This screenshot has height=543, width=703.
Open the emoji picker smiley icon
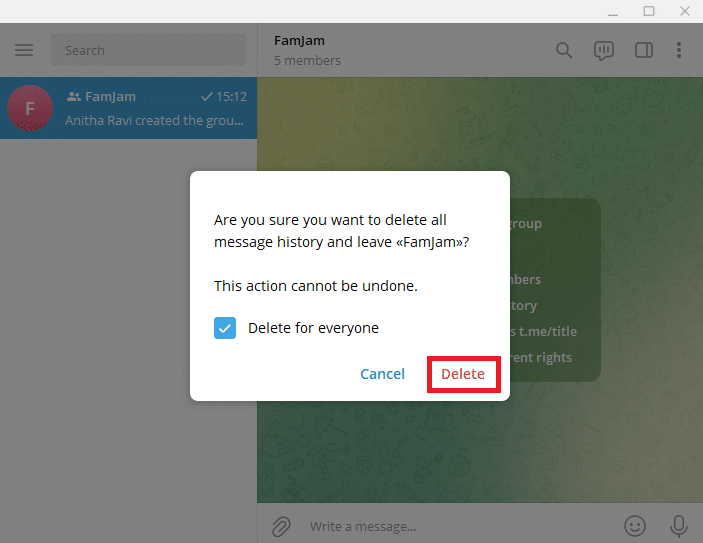click(x=635, y=526)
